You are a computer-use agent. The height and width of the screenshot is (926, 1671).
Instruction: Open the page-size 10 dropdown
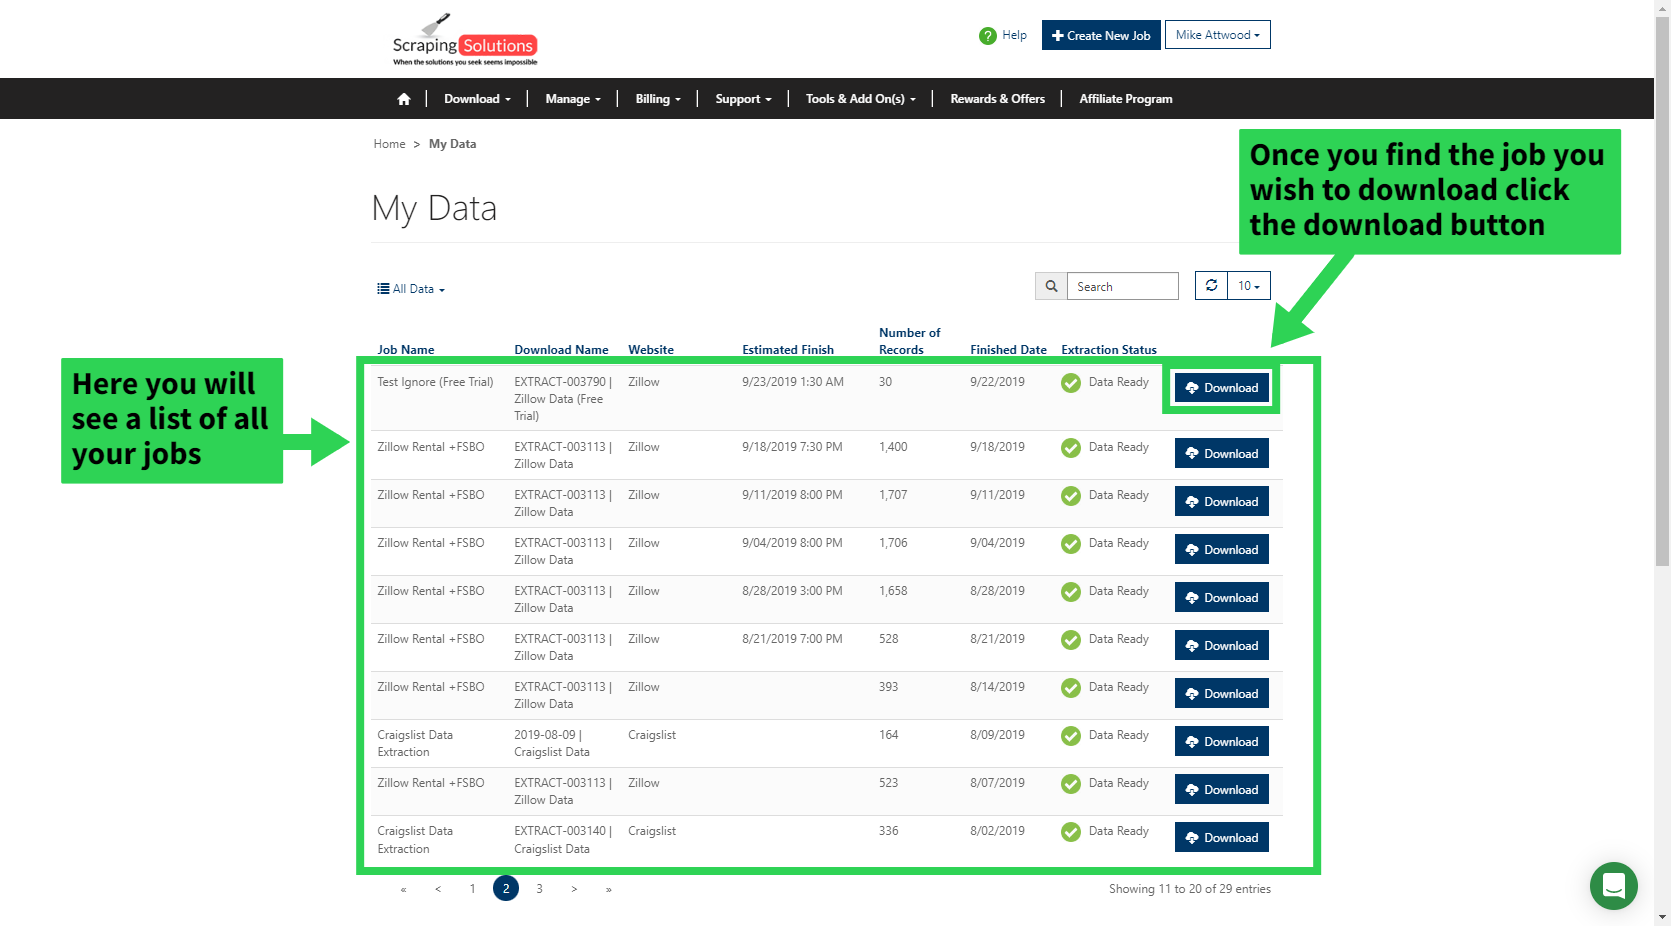(1249, 285)
